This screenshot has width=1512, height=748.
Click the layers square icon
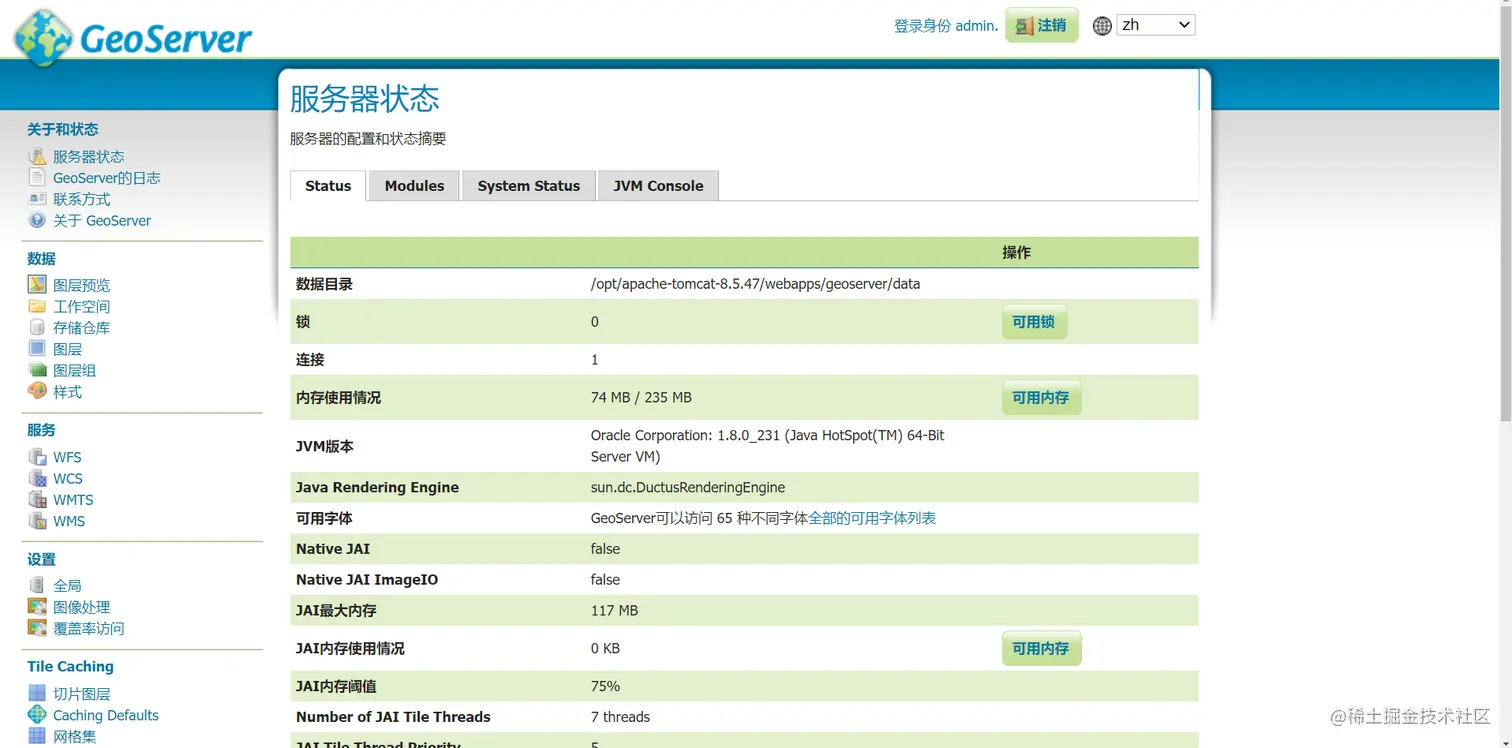(x=37, y=349)
